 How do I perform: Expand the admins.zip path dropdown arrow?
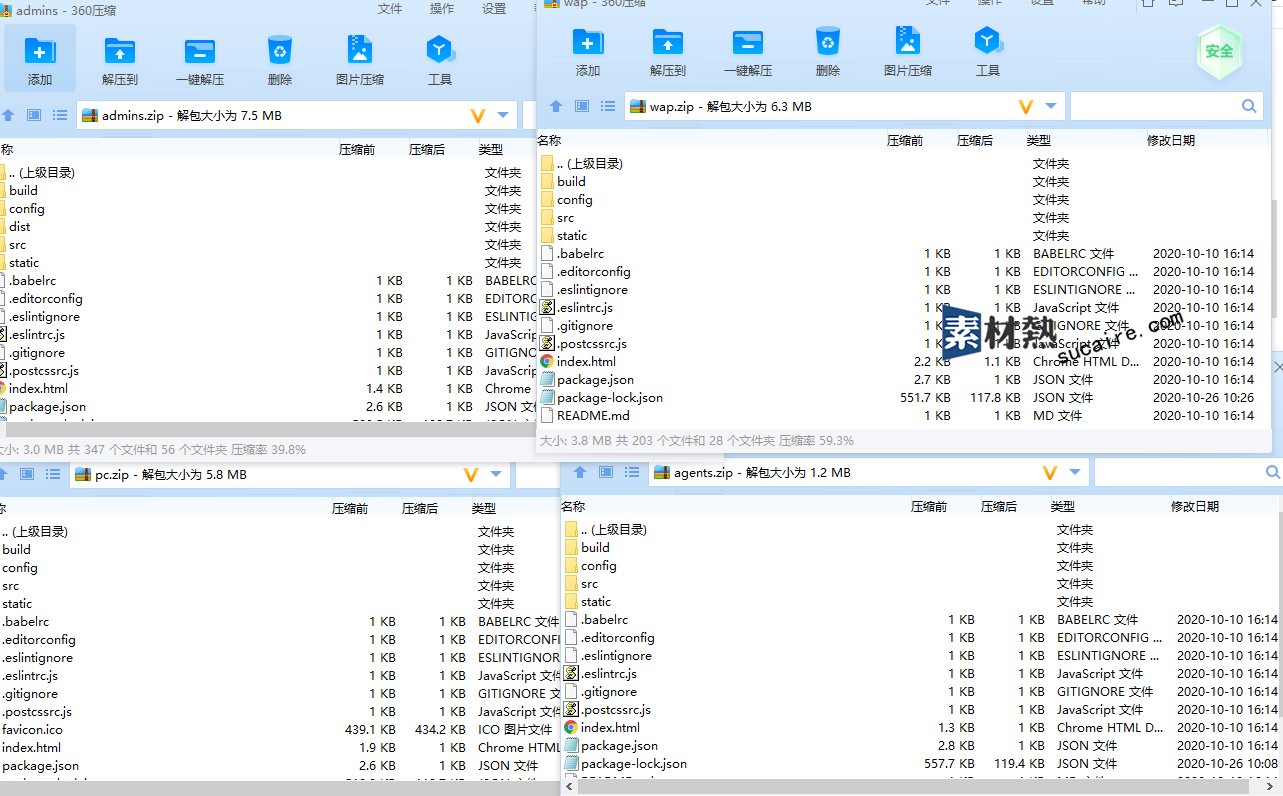503,115
